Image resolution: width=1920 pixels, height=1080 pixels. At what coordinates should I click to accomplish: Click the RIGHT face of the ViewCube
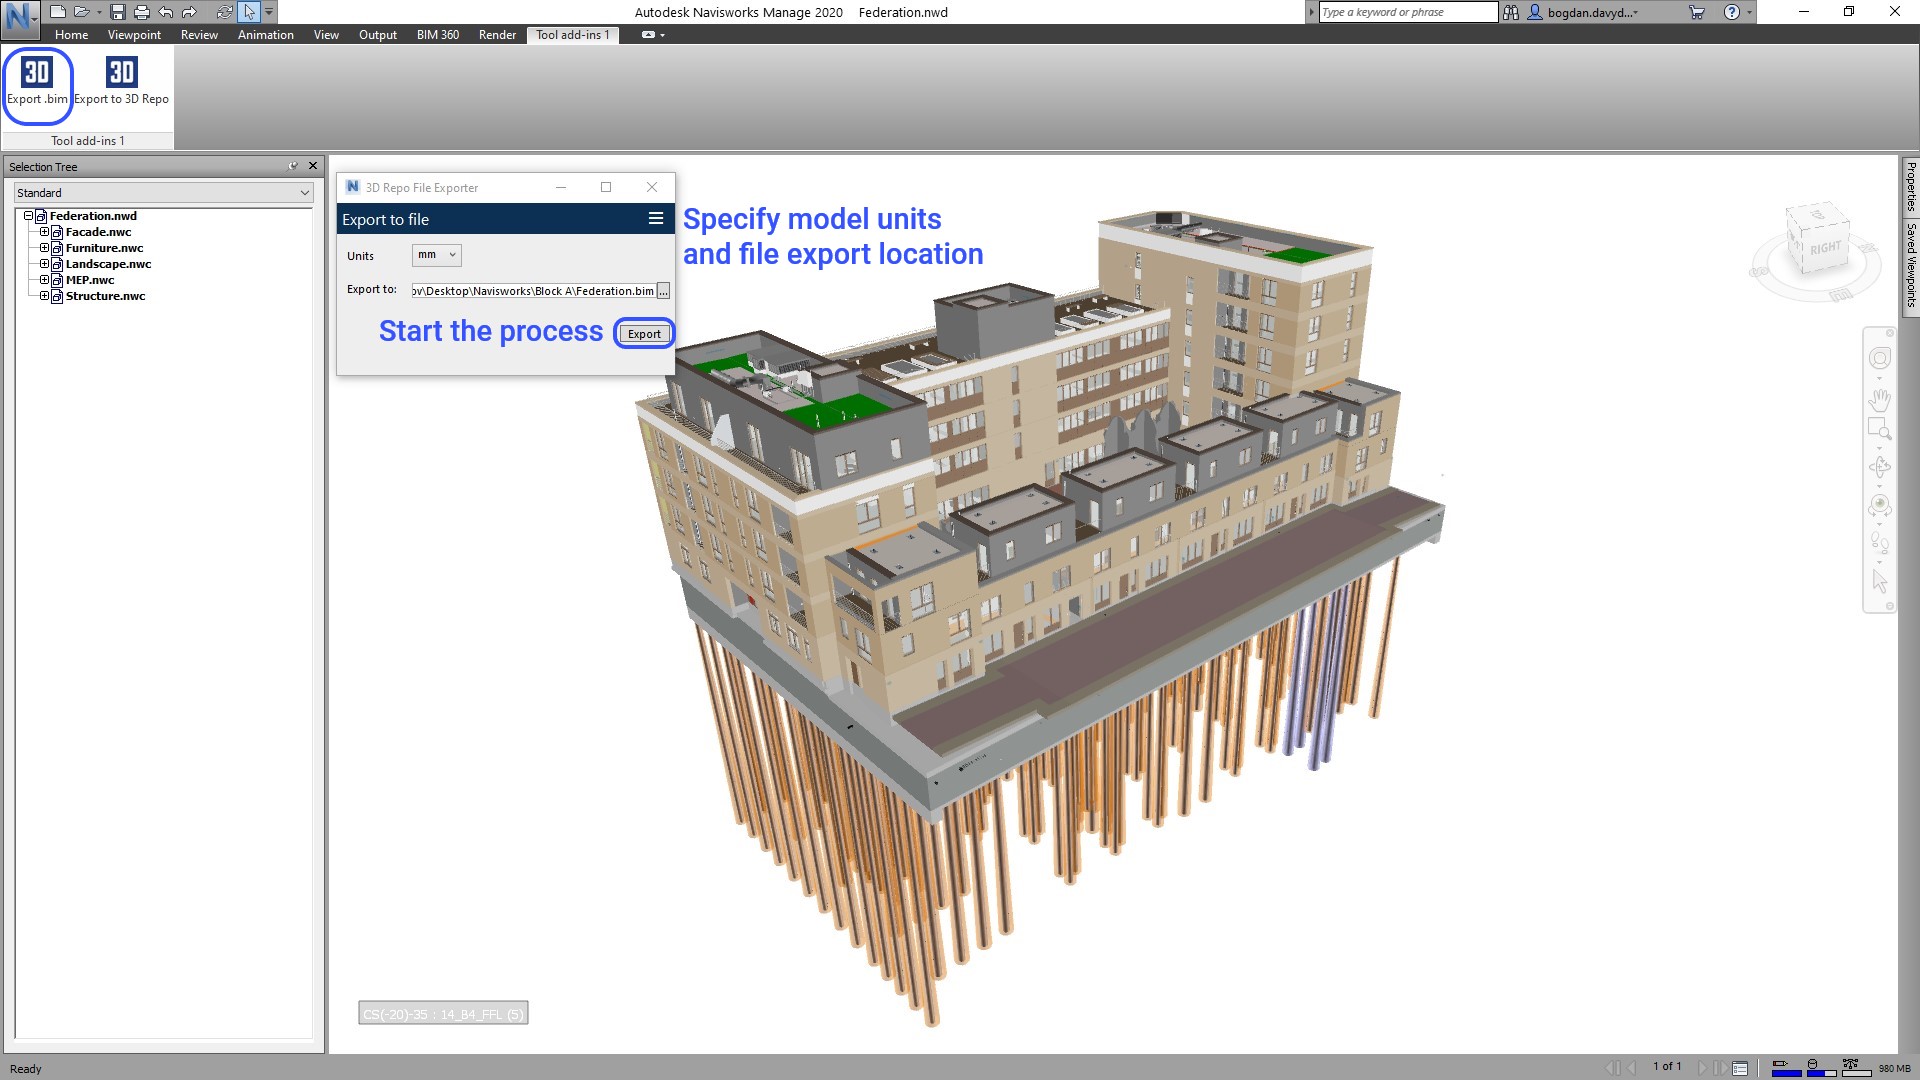[1824, 248]
